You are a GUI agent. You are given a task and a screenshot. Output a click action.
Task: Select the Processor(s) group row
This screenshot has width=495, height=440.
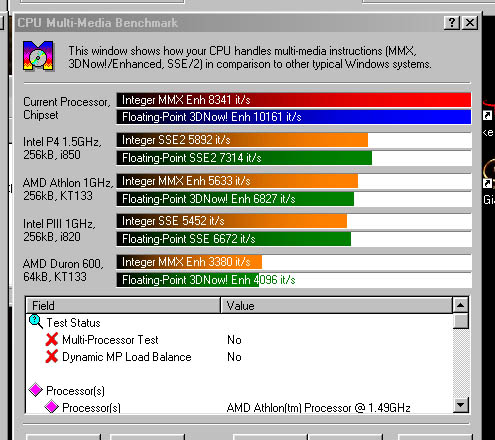tap(239, 390)
